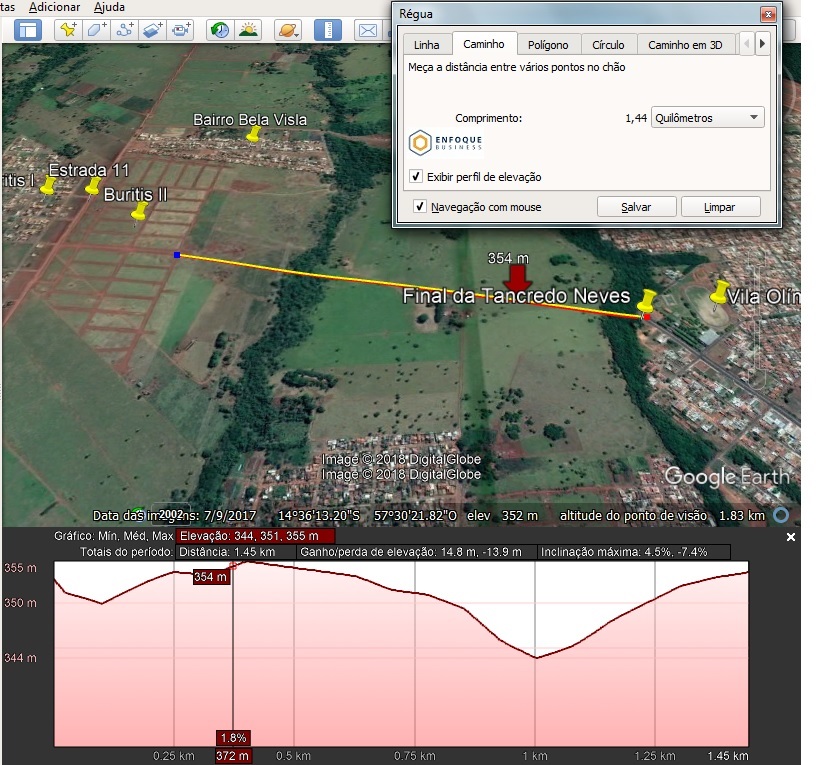Toggle Navegação com mouse checkbox
The height and width of the screenshot is (765, 818).
coord(420,207)
